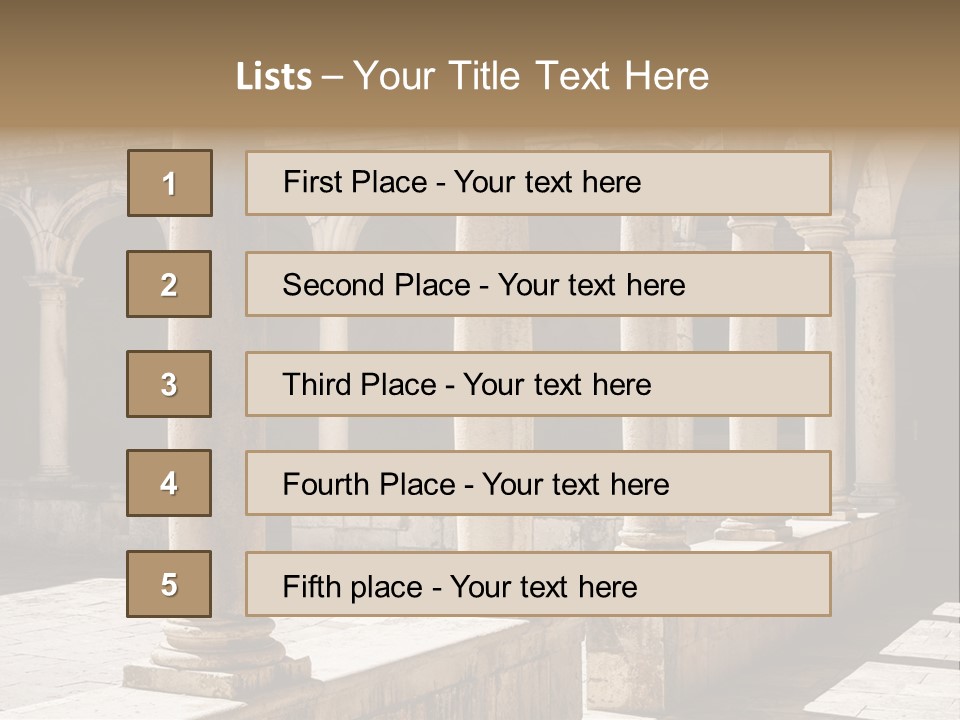Click the Fourth Place text bar
Viewport: 960px width, 720px height.
(538, 483)
